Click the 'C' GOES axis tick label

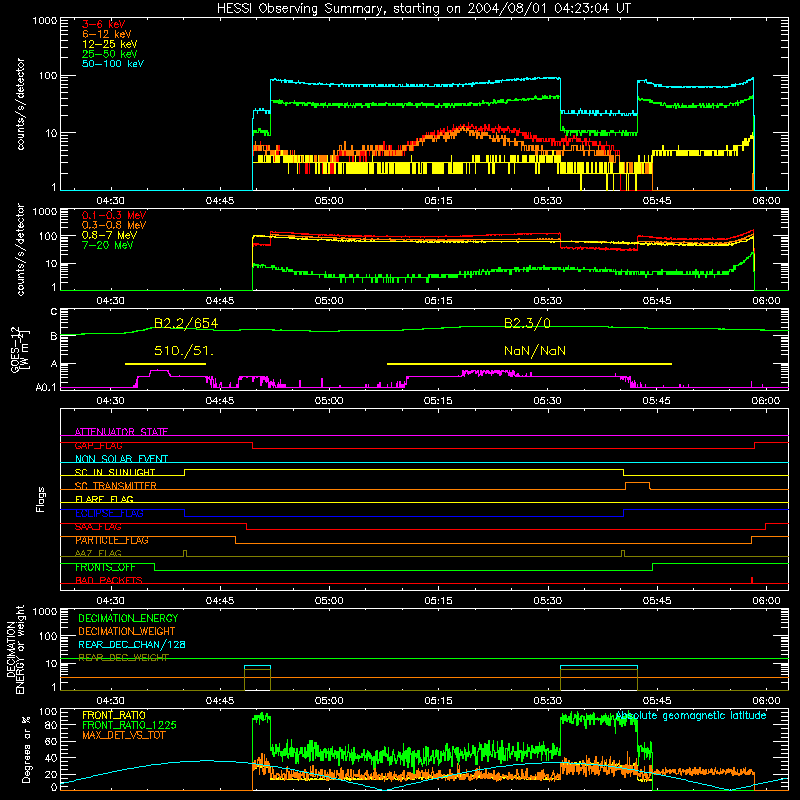tap(54, 312)
